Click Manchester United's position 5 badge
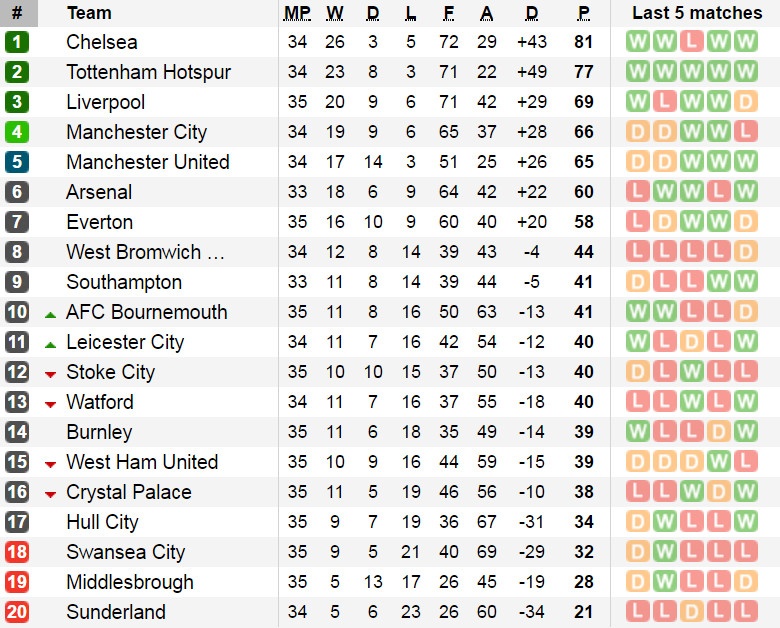Image resolution: width=780 pixels, height=628 pixels. (17, 162)
